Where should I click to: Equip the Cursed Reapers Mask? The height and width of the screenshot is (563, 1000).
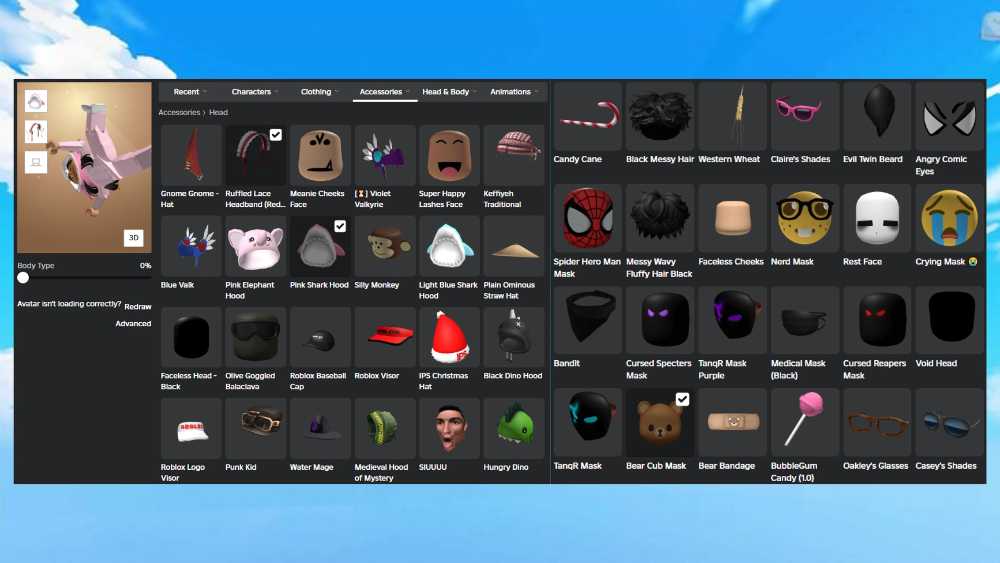coord(877,320)
